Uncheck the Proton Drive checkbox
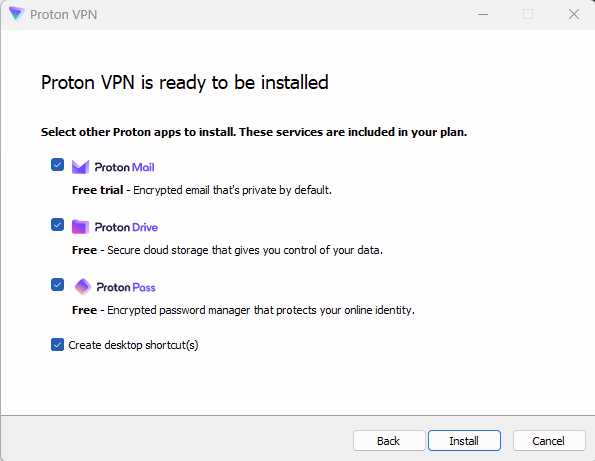 pyautogui.click(x=57, y=225)
